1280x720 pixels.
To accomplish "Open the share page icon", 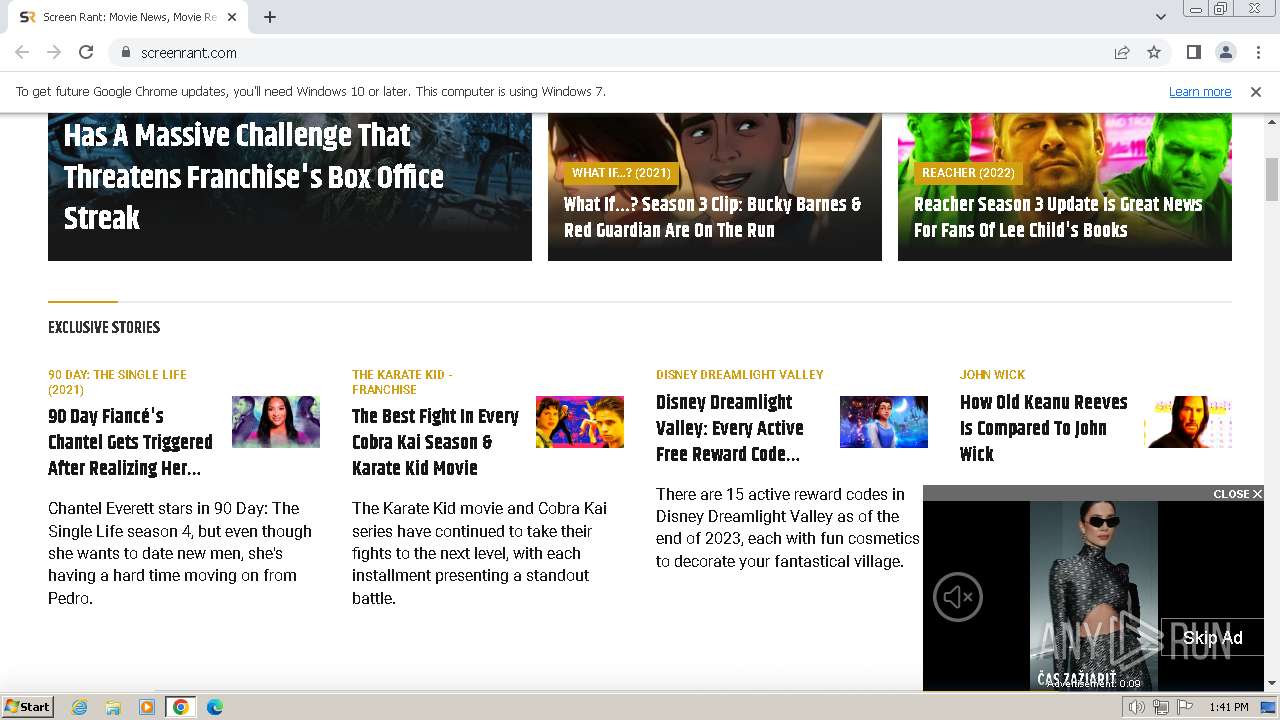I will 1122,52.
